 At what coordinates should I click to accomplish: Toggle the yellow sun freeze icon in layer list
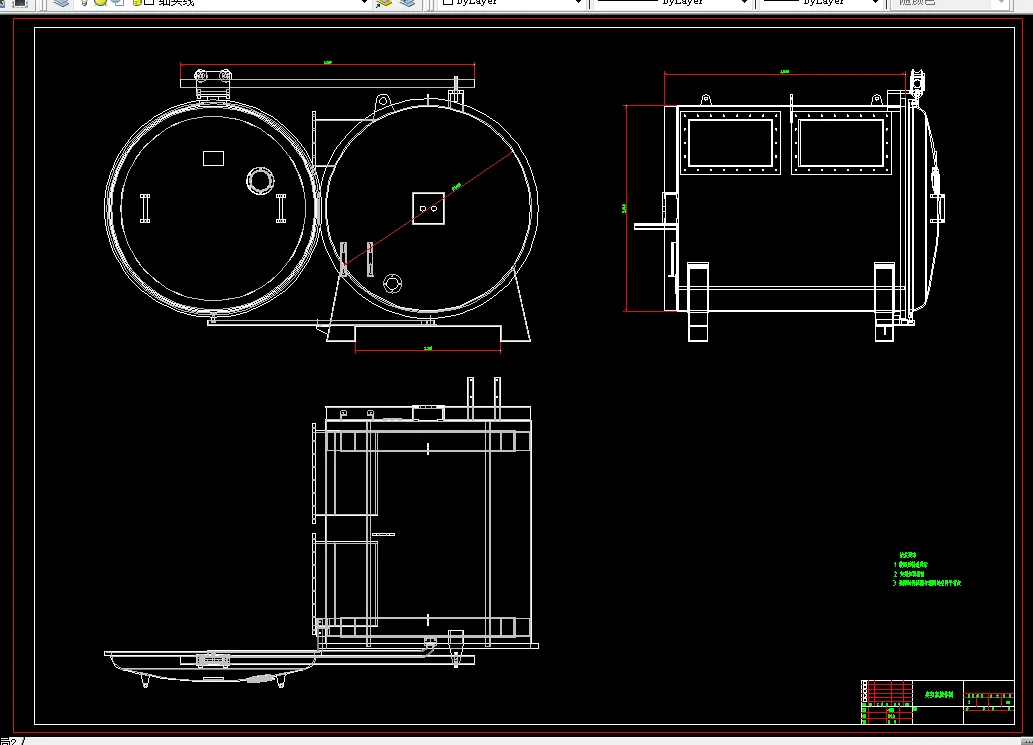click(100, 3)
